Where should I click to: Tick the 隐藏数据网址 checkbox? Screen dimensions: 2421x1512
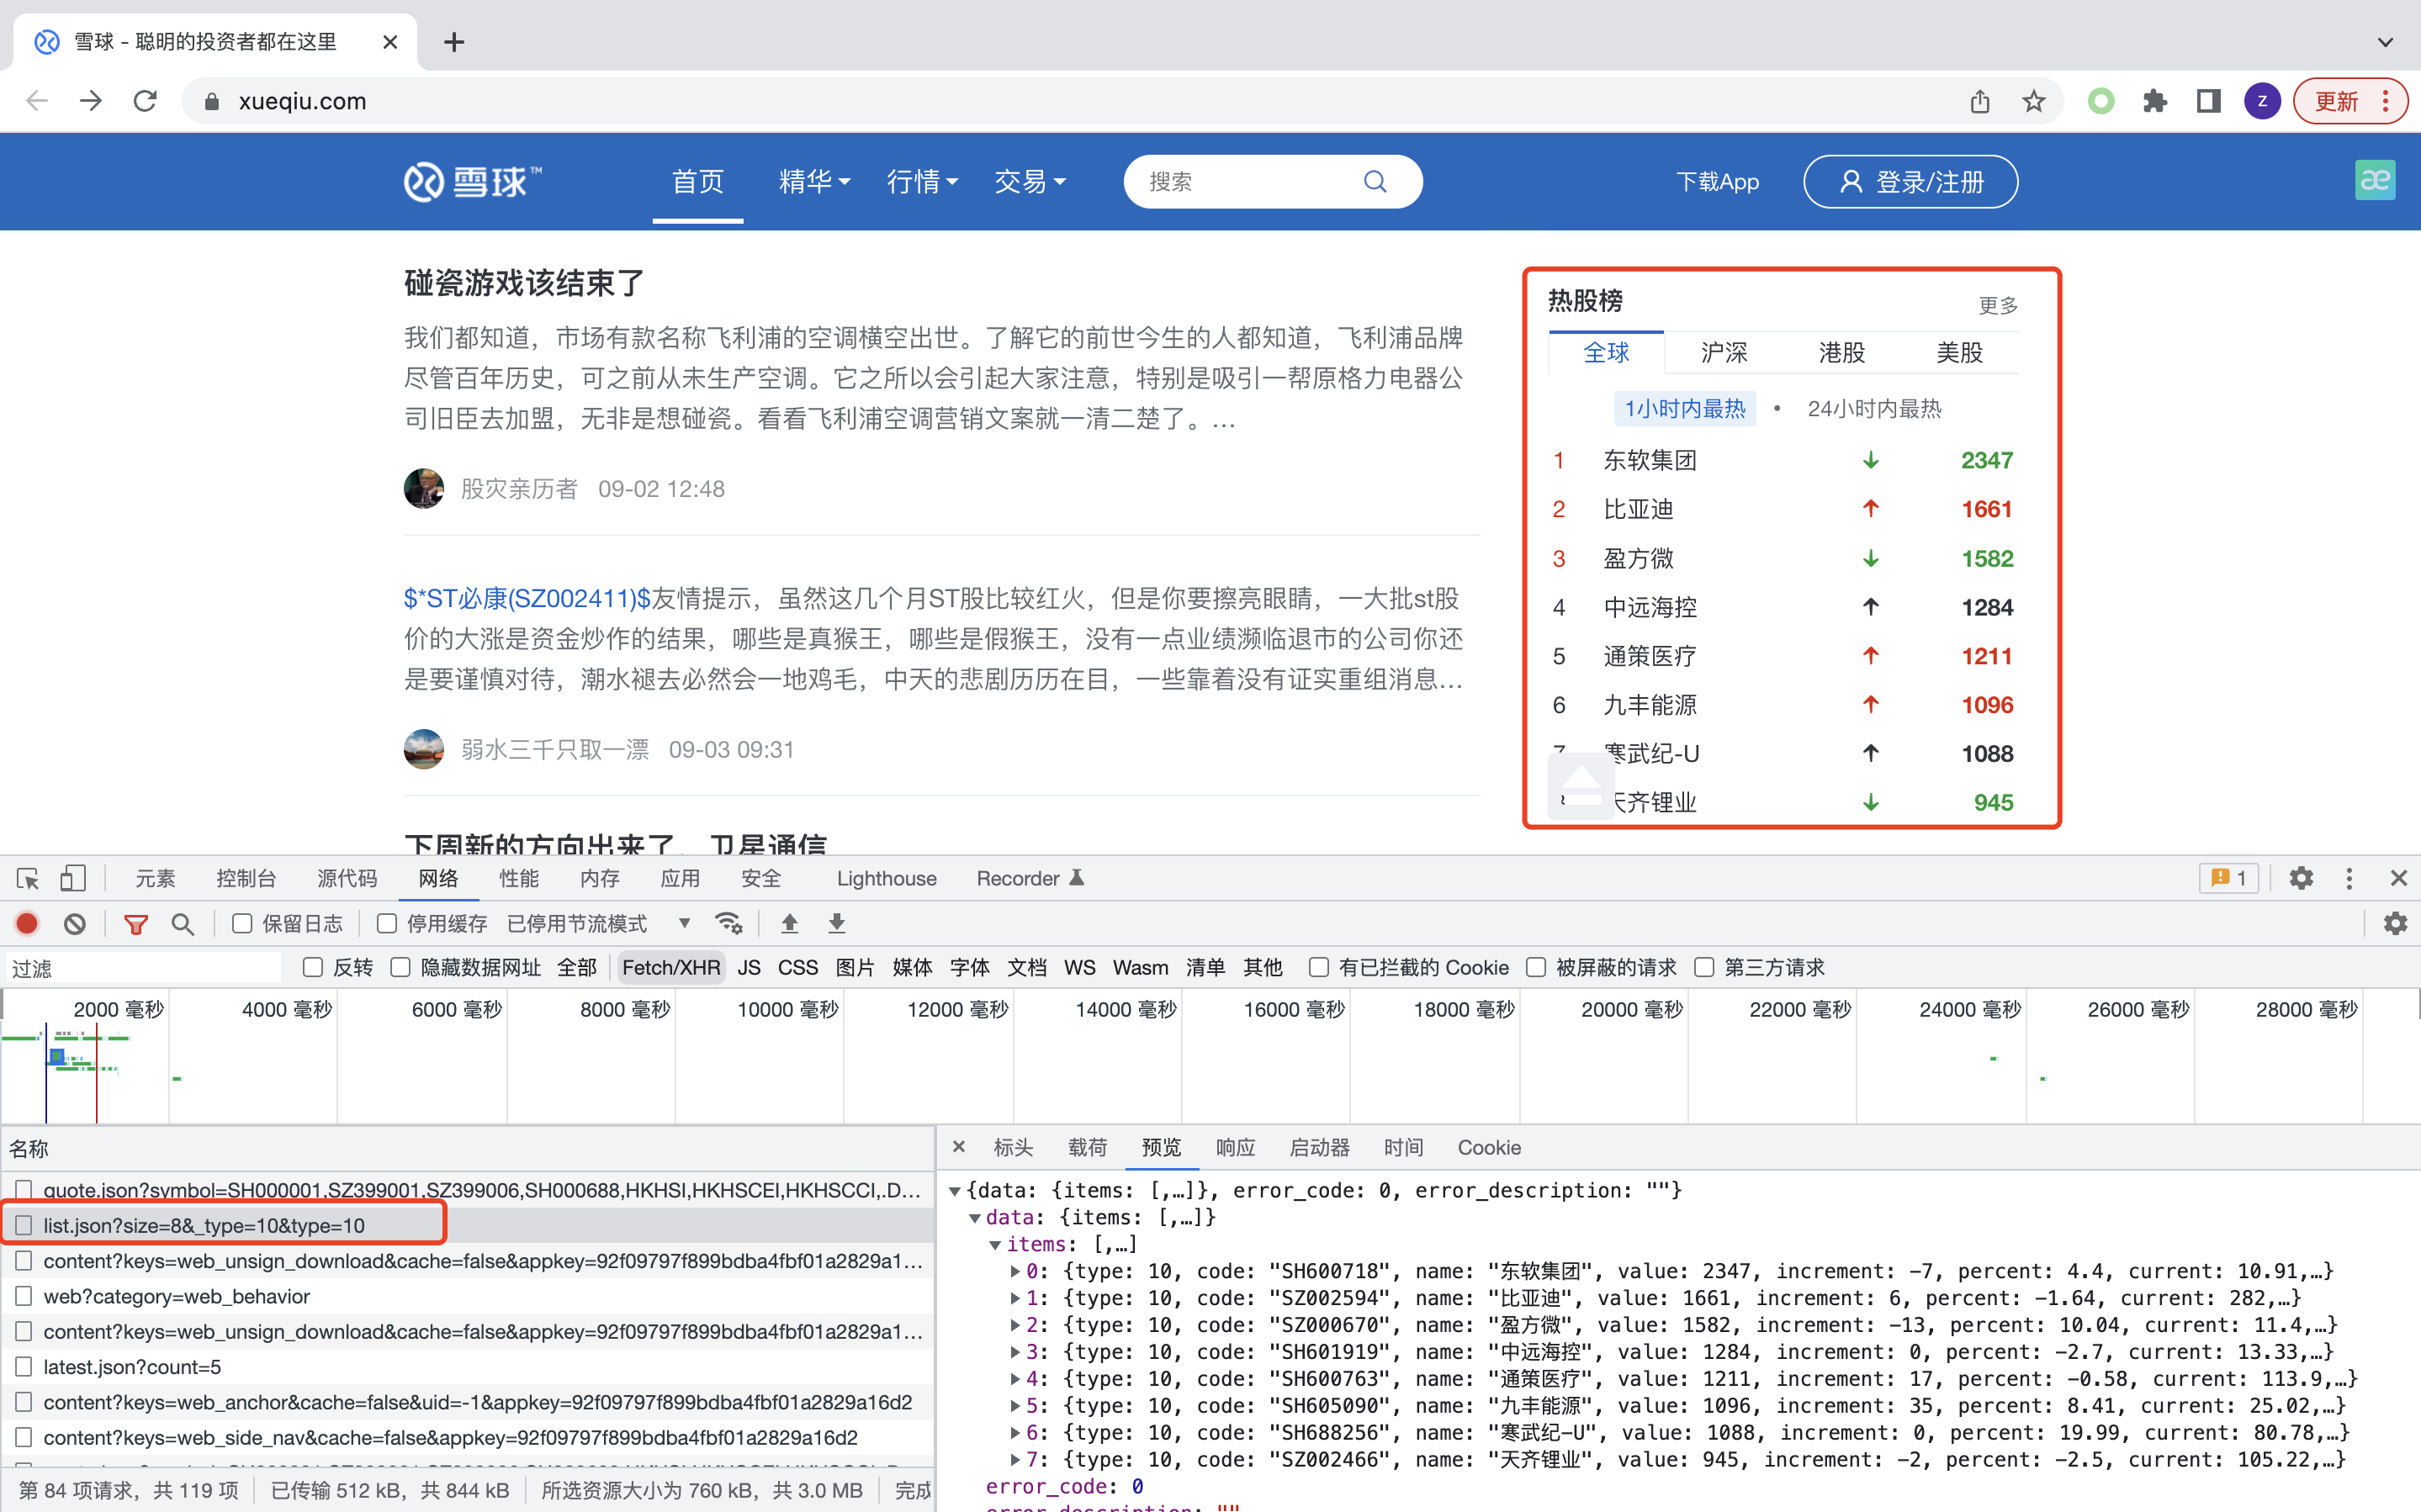(401, 967)
